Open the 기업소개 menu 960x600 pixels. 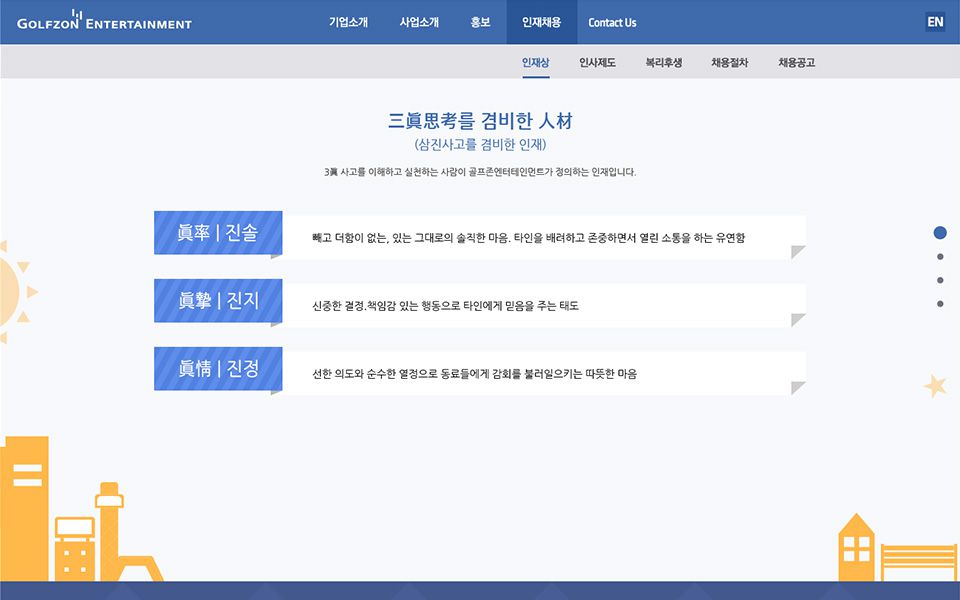coord(348,22)
